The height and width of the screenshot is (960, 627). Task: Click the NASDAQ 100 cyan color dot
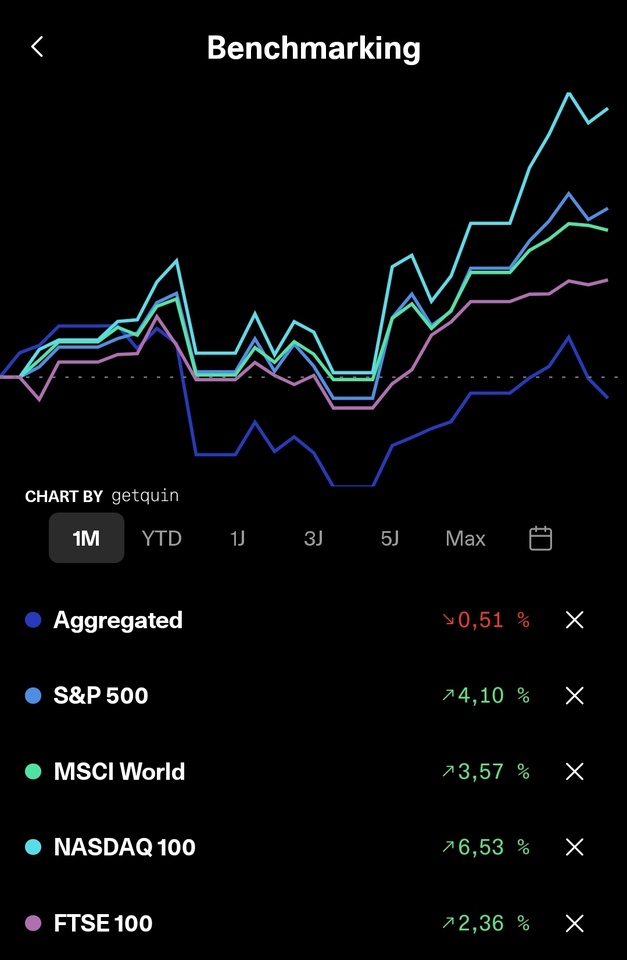coord(33,847)
